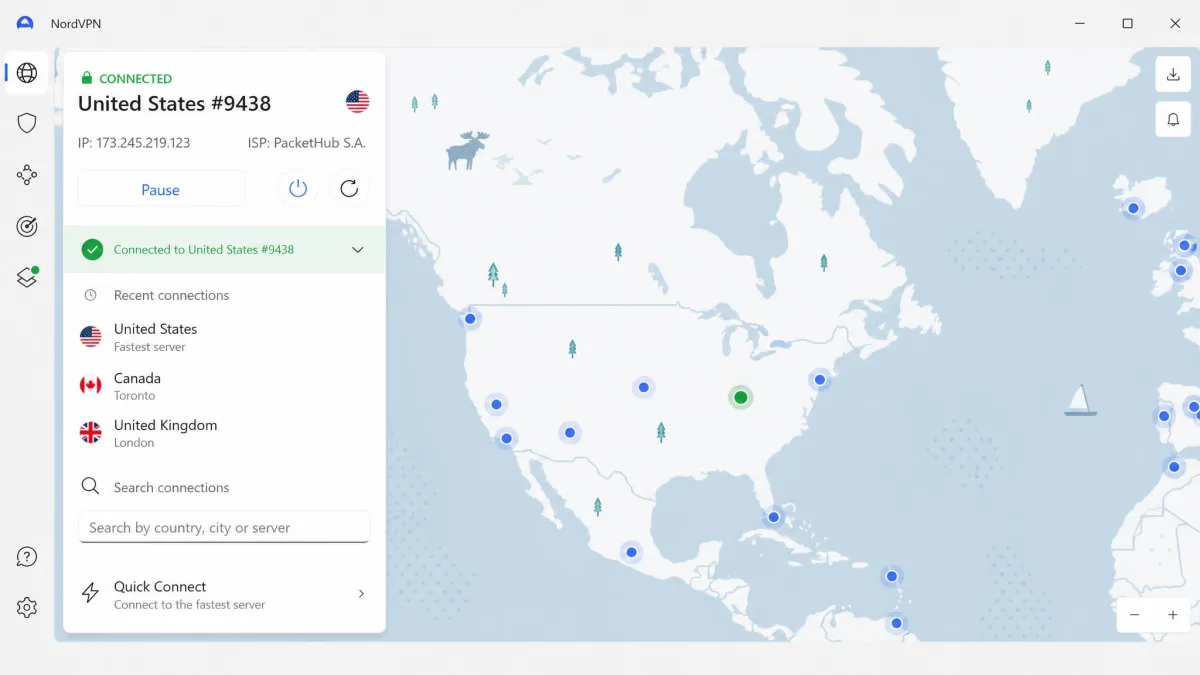Zoom in the map with plus button
1200x675 pixels.
coord(1173,615)
